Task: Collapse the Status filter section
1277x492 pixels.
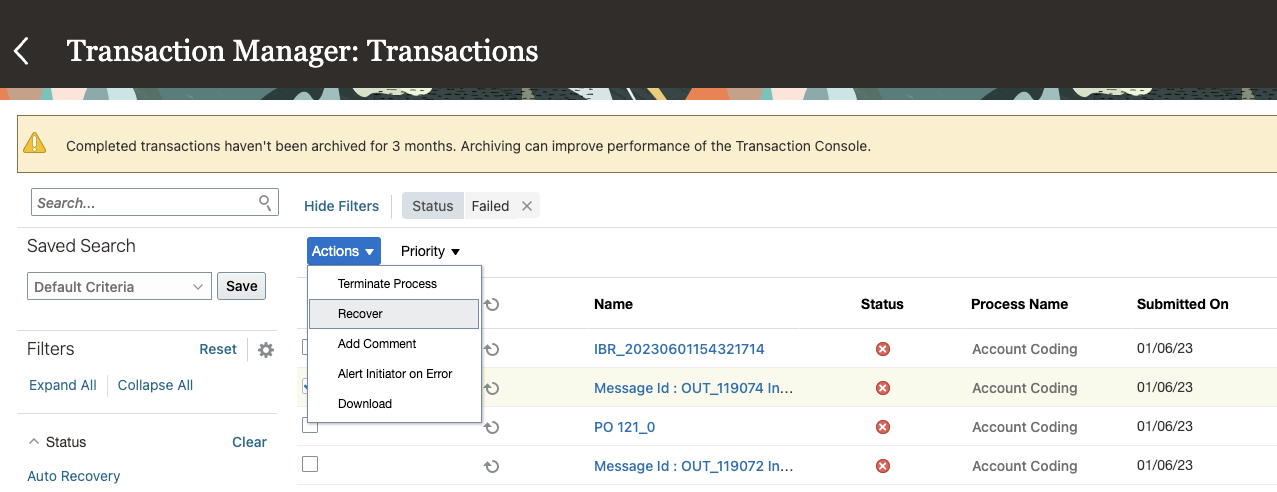Action: (x=34, y=442)
